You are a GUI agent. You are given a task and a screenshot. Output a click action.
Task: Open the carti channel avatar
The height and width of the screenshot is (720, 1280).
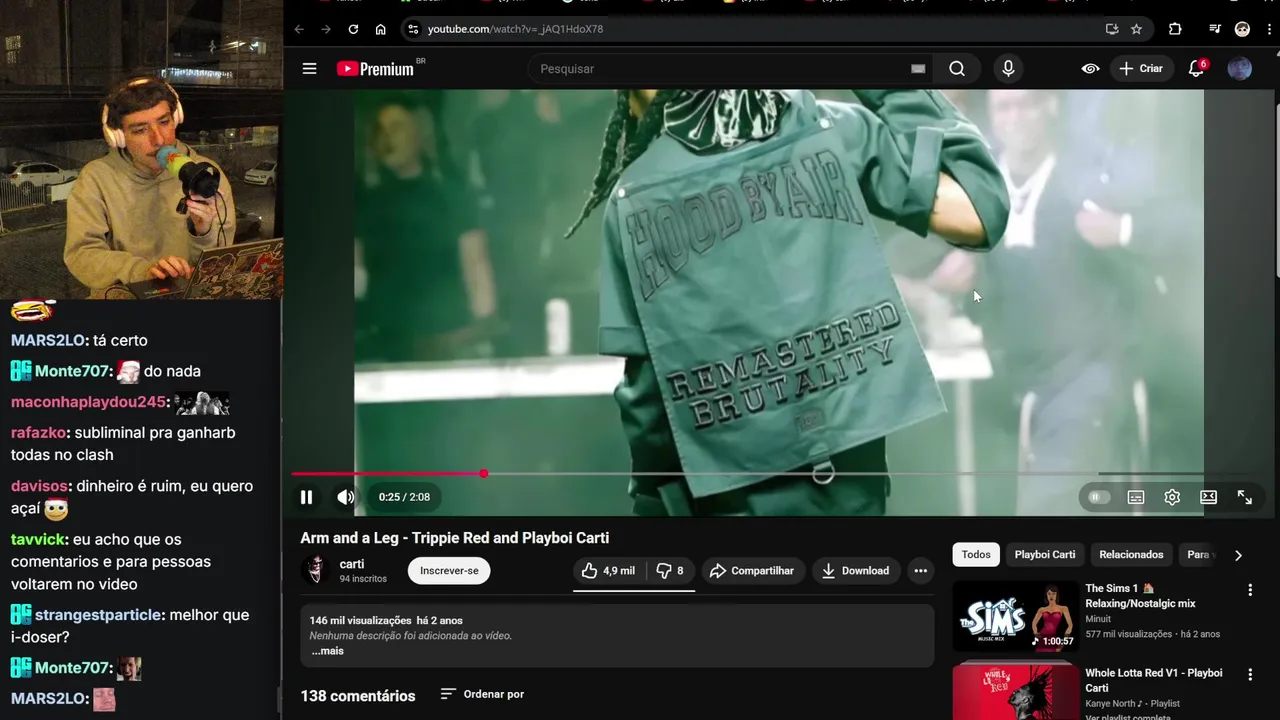coord(316,570)
